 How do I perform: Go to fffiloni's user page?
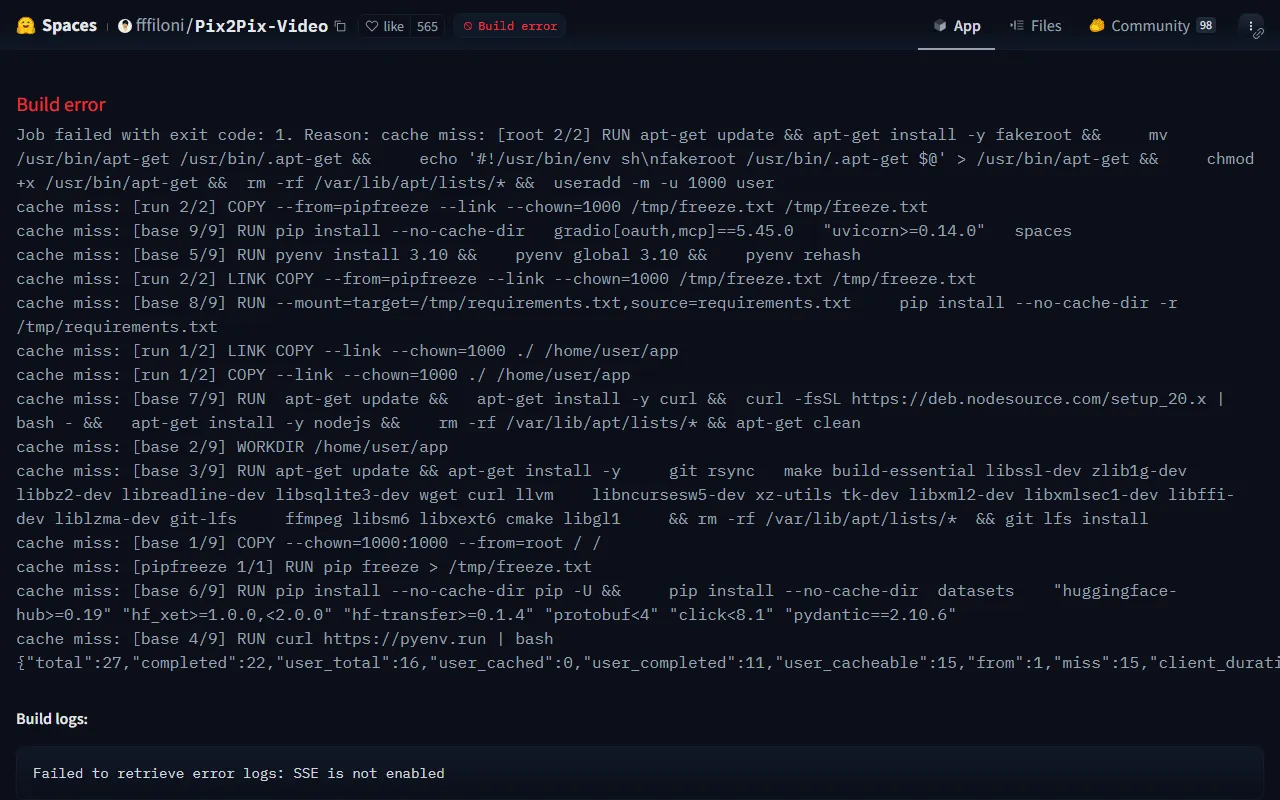tap(159, 26)
